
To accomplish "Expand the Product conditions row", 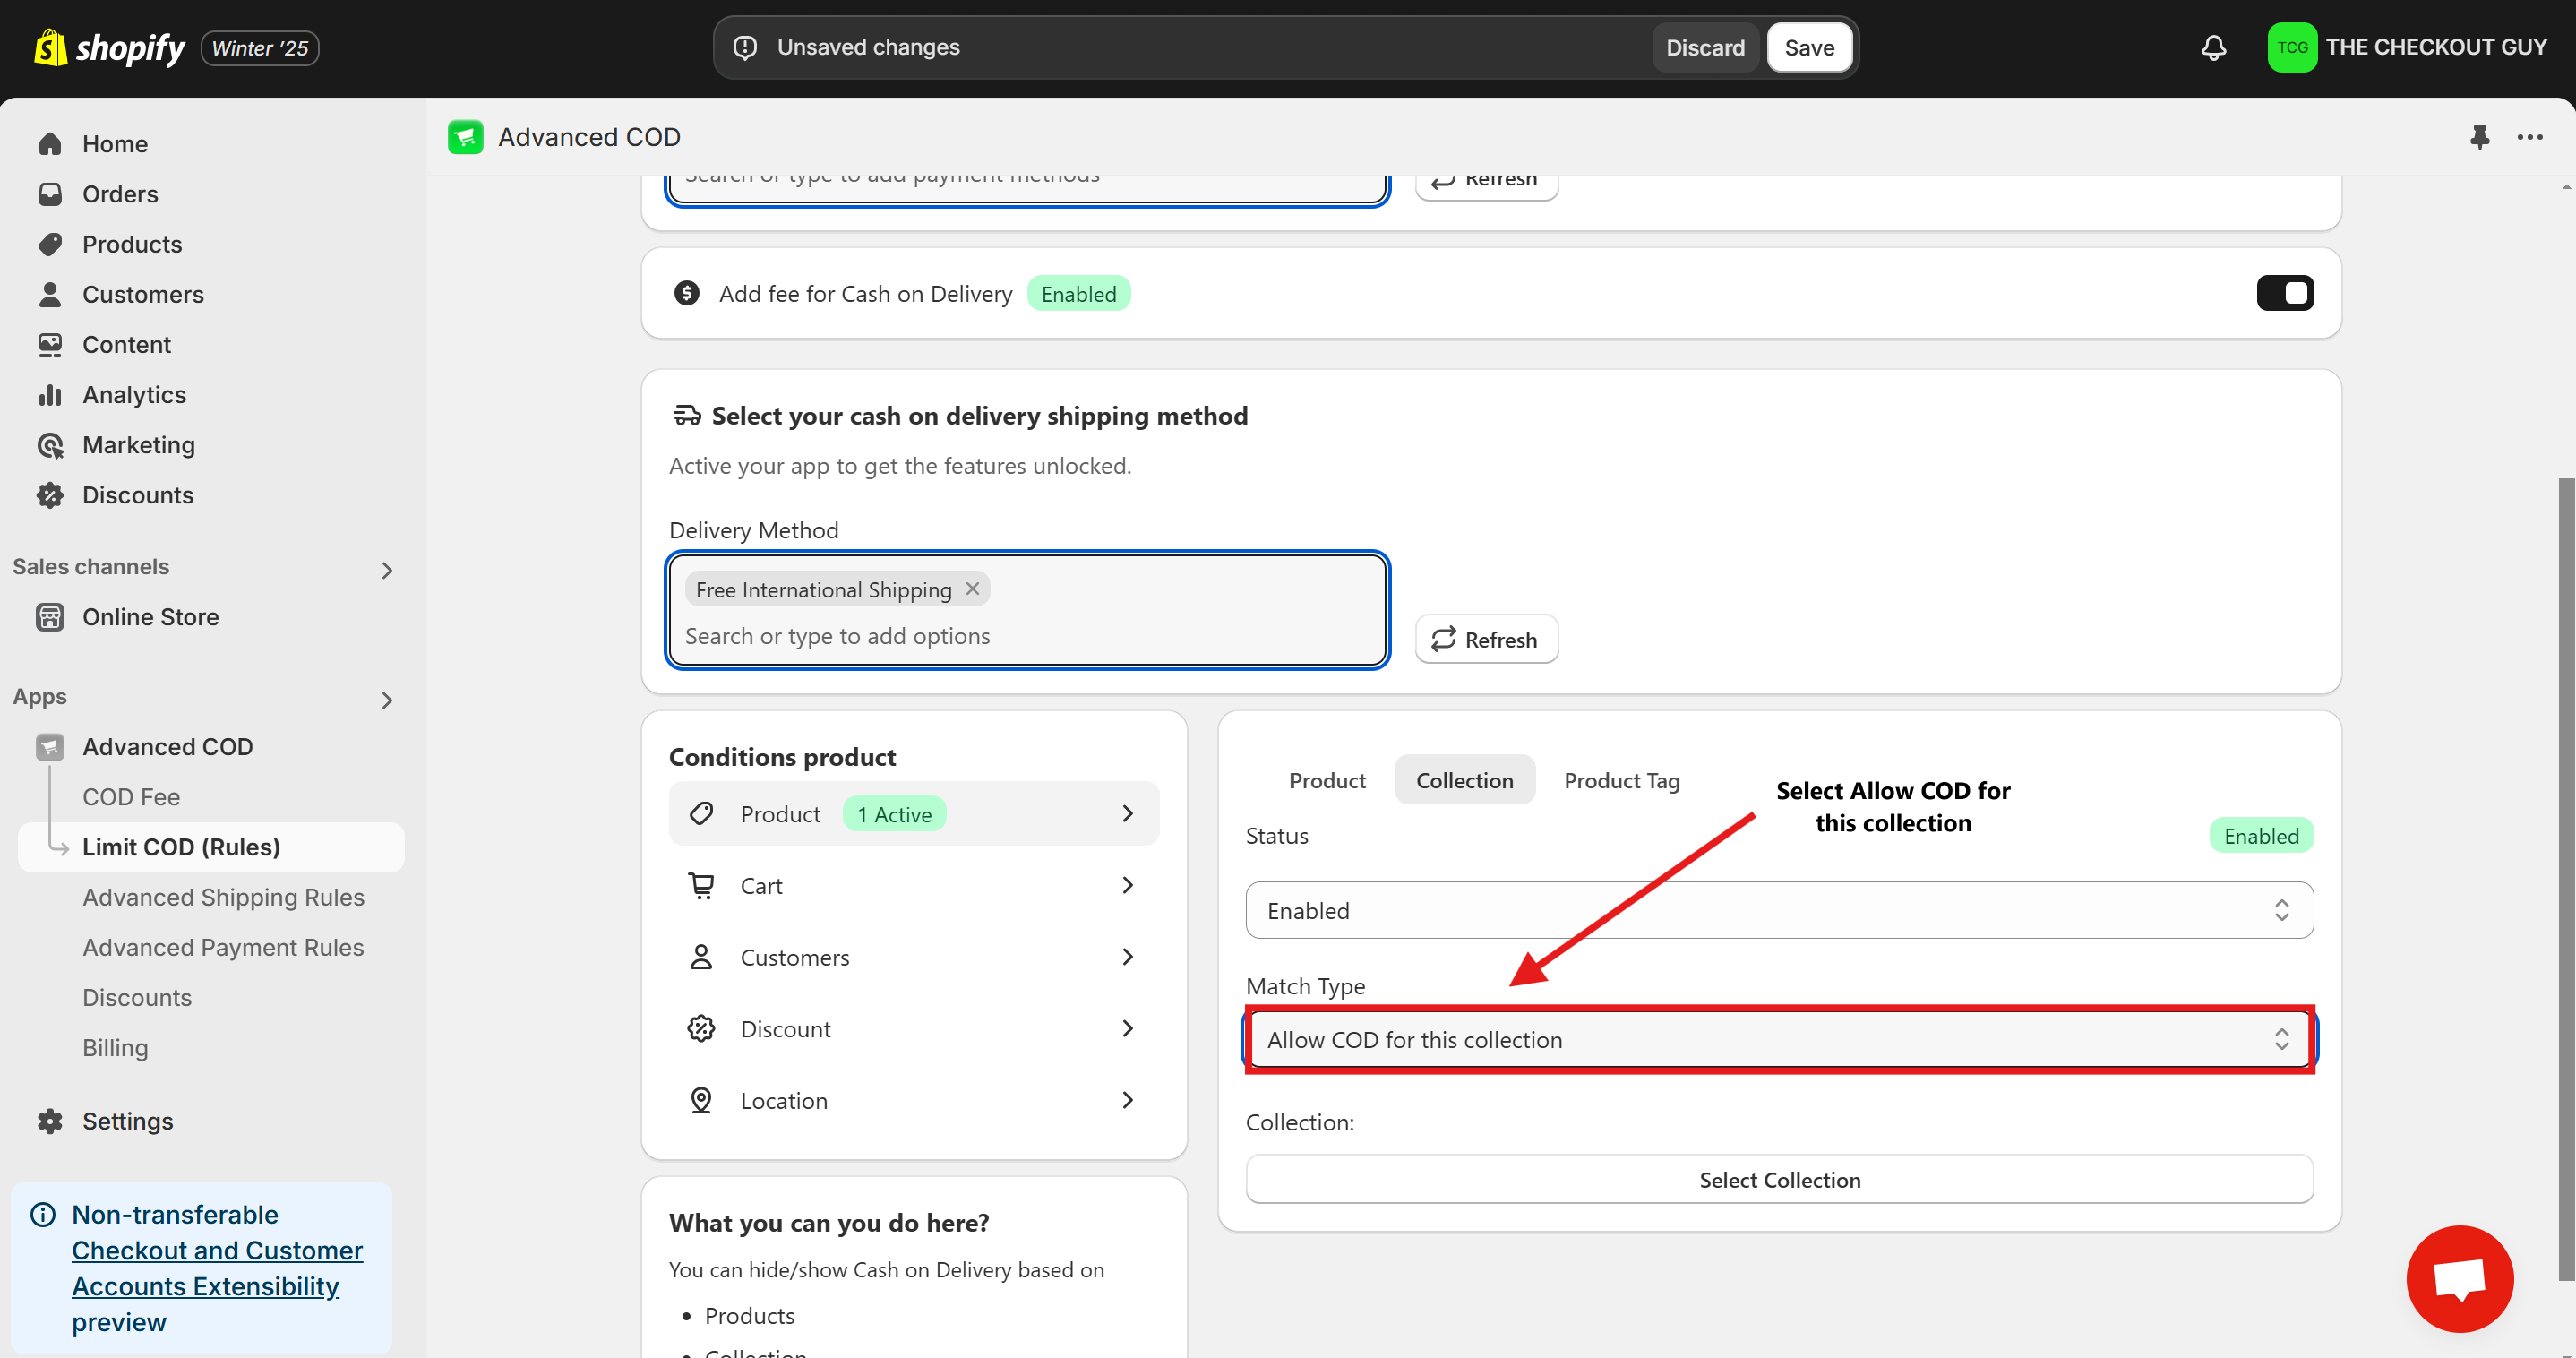I will (914, 813).
